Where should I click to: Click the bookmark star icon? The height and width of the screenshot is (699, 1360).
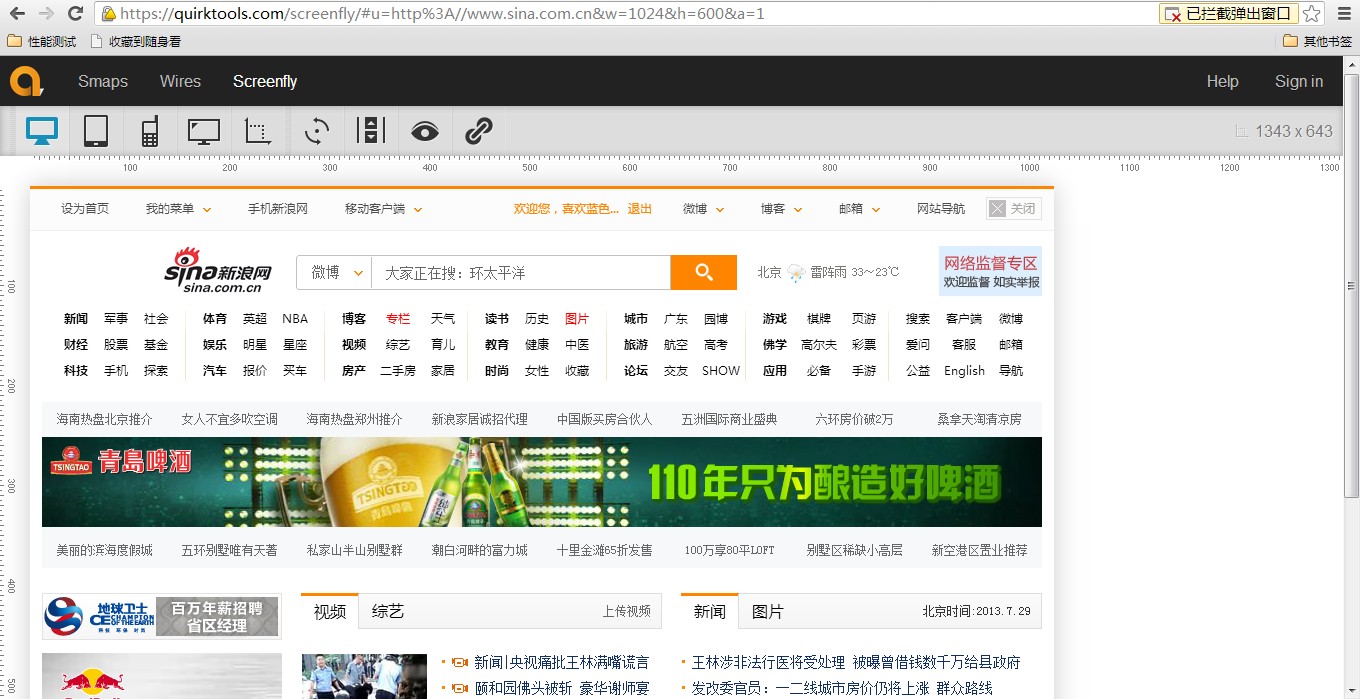pos(1312,14)
